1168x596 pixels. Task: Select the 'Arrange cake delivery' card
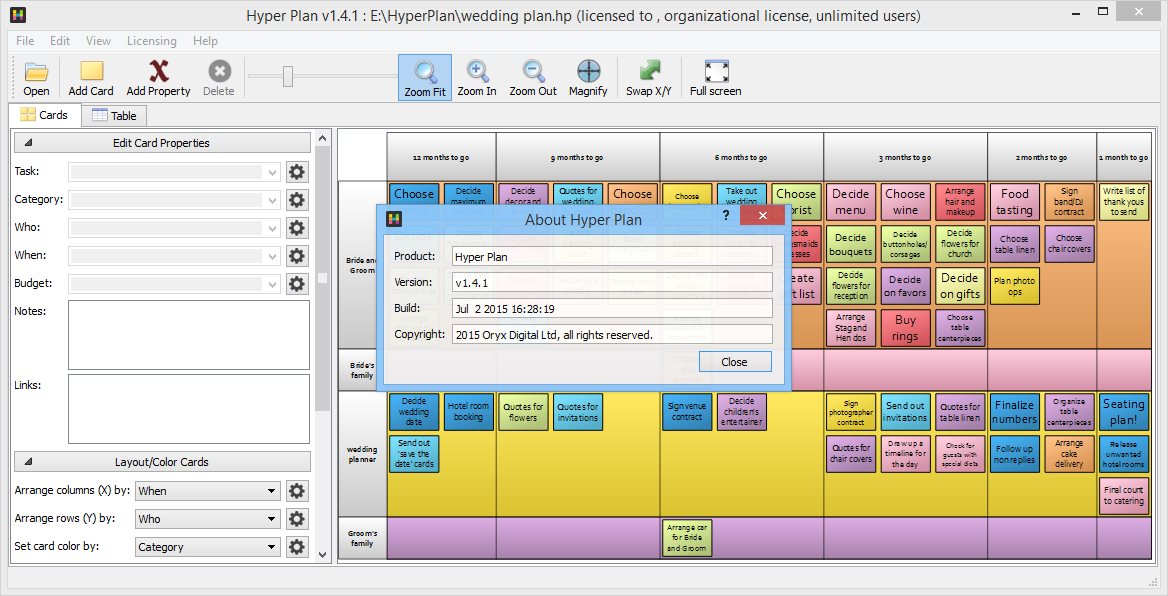(1069, 454)
